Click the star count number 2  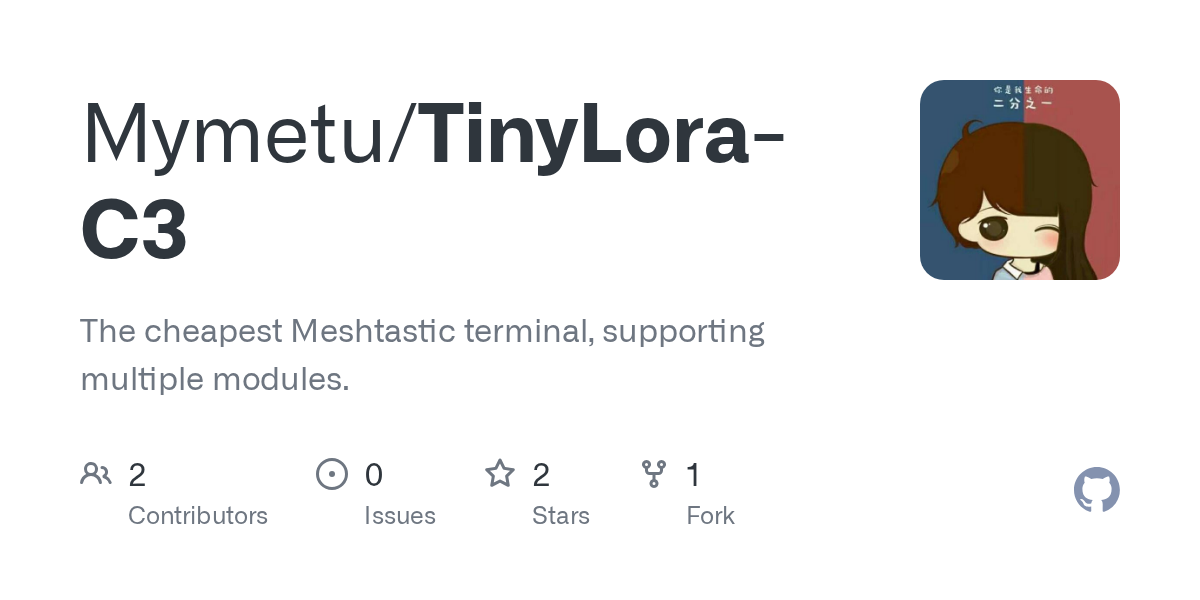pyautogui.click(x=541, y=474)
